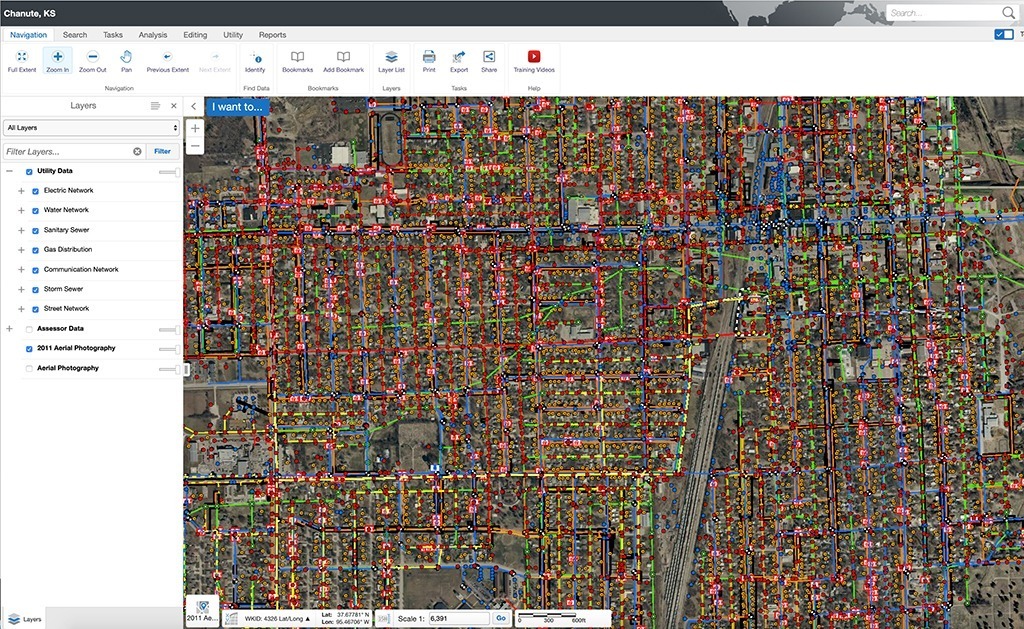Open the Layer List

(x=391, y=61)
